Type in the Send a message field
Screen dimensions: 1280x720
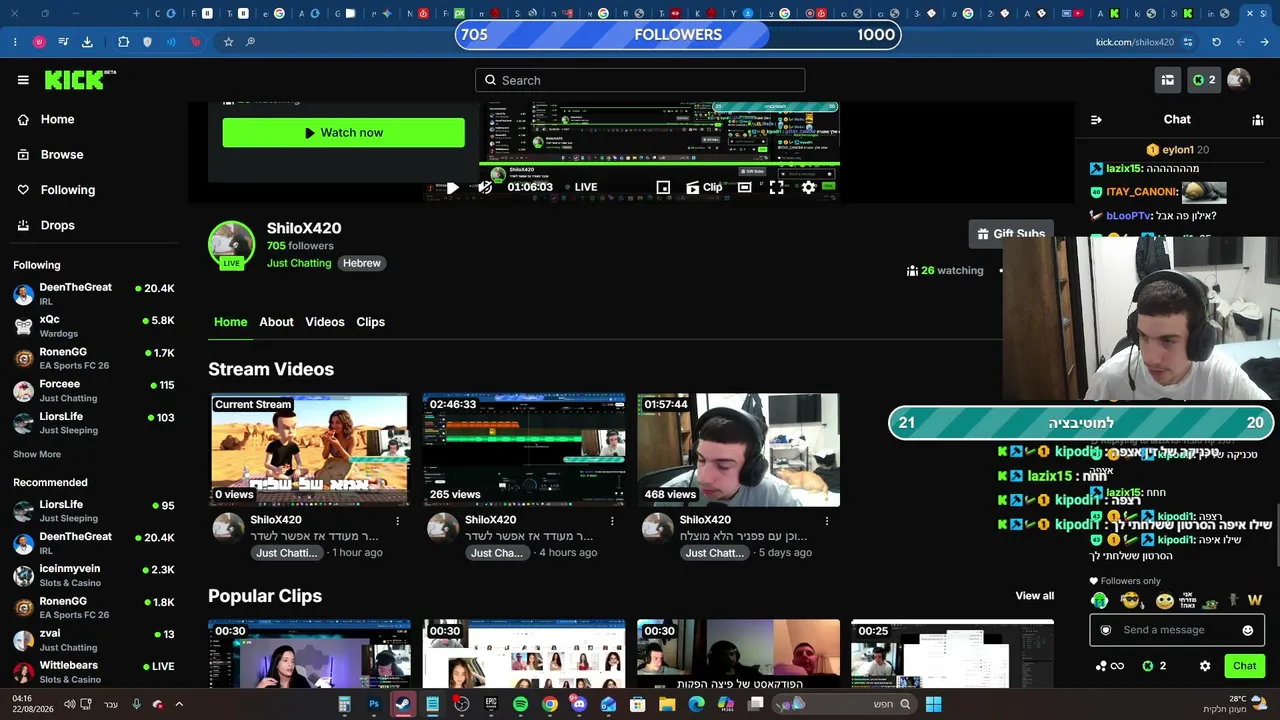1177,630
